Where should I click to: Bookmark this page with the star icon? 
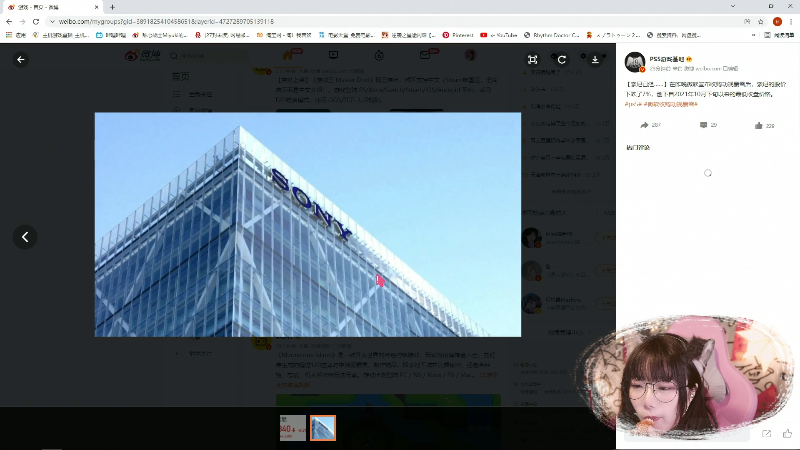(761, 21)
